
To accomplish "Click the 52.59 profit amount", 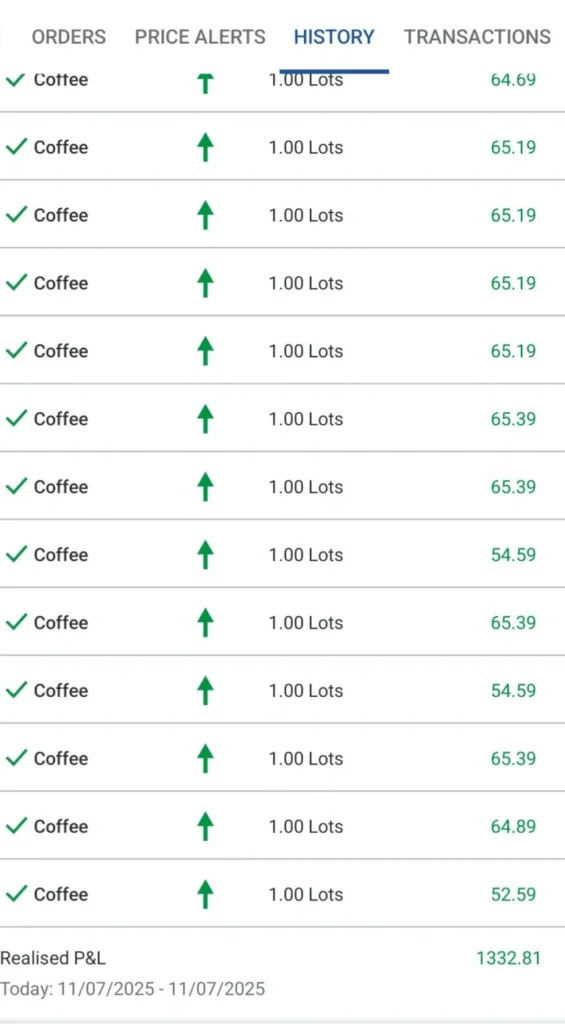I will [x=513, y=894].
